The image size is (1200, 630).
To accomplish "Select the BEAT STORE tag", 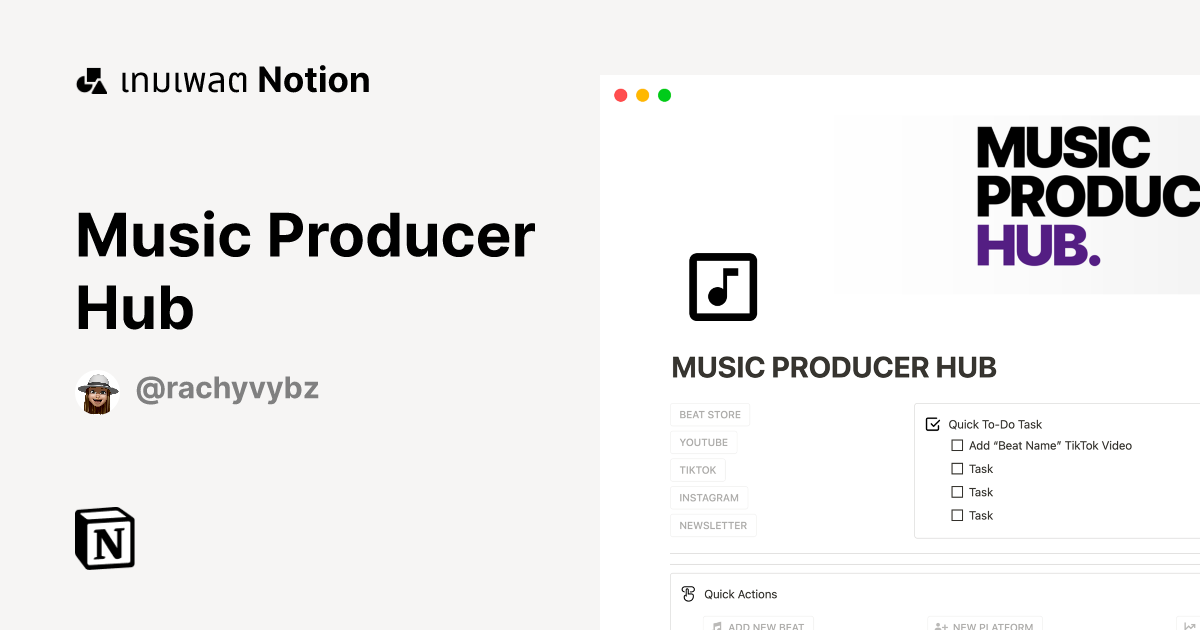I will 709,414.
